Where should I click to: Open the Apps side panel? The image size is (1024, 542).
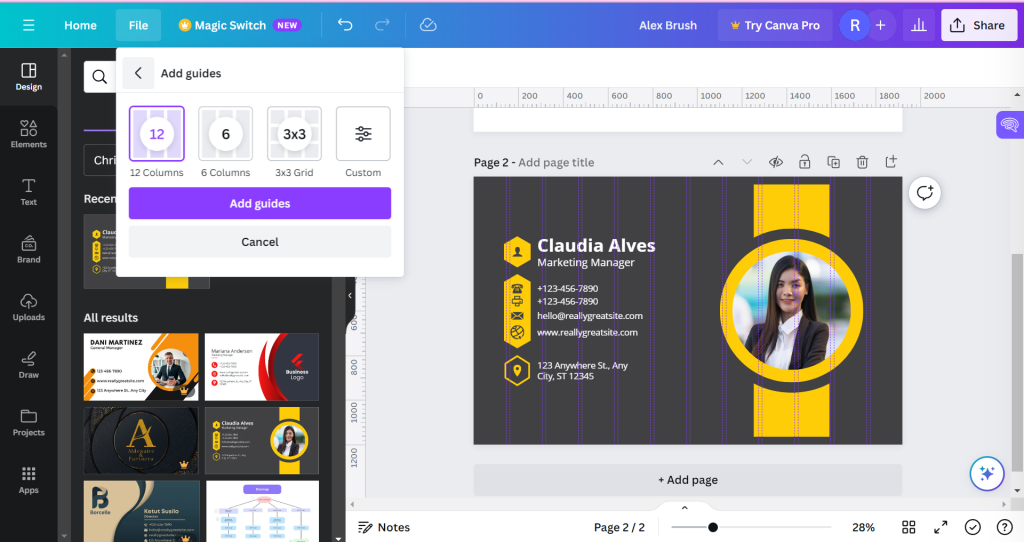click(x=29, y=480)
